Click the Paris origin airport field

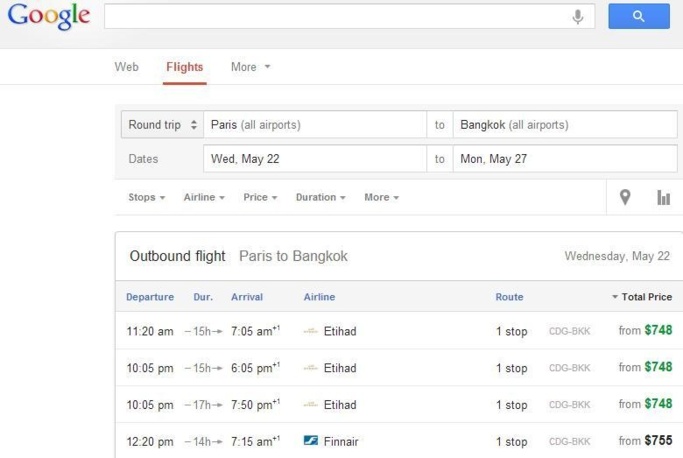click(x=315, y=125)
